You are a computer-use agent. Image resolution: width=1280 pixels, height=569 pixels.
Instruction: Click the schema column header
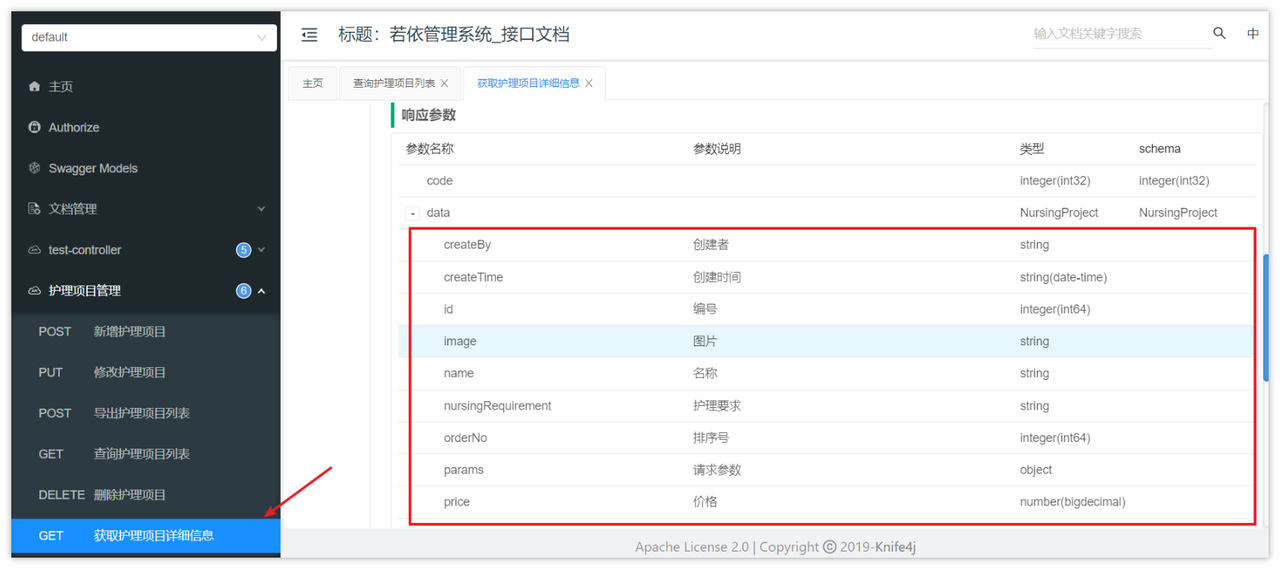tap(1160, 149)
